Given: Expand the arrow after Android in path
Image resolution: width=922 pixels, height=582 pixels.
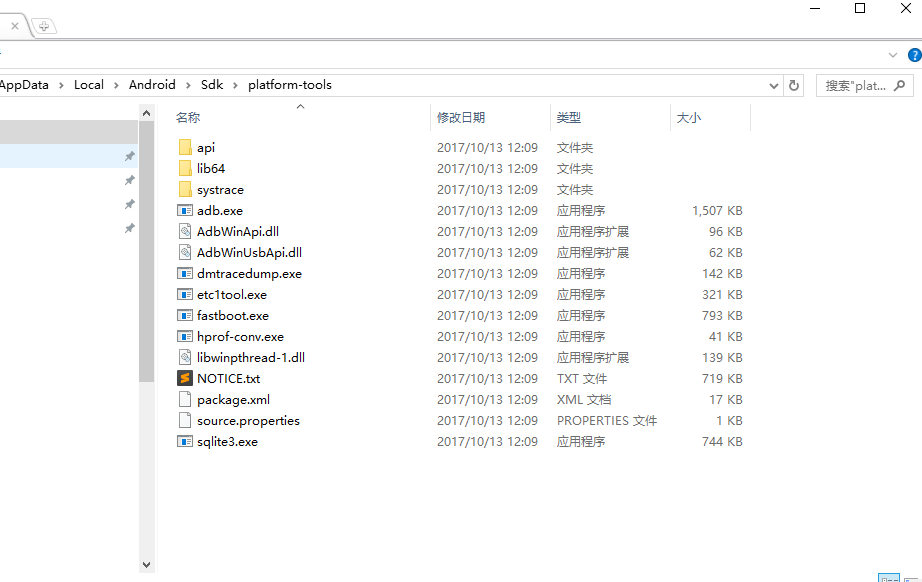Looking at the screenshot, I should click(188, 85).
